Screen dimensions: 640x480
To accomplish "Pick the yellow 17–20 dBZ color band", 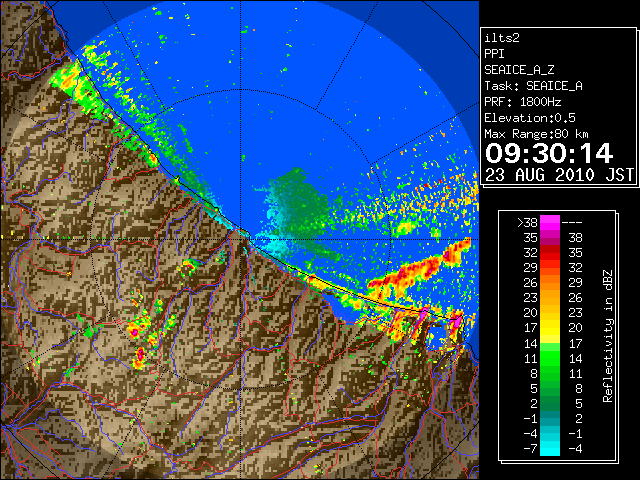I will pos(550,328).
